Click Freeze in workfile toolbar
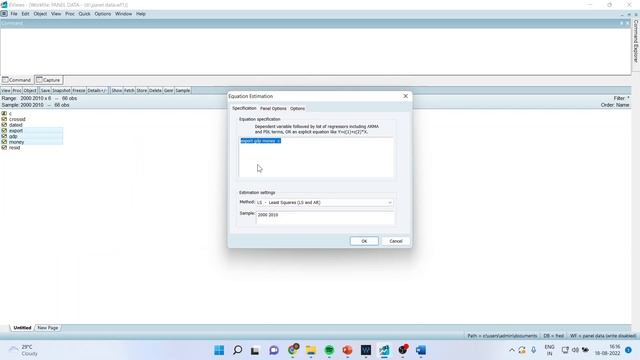The image size is (640, 360). coord(79,91)
